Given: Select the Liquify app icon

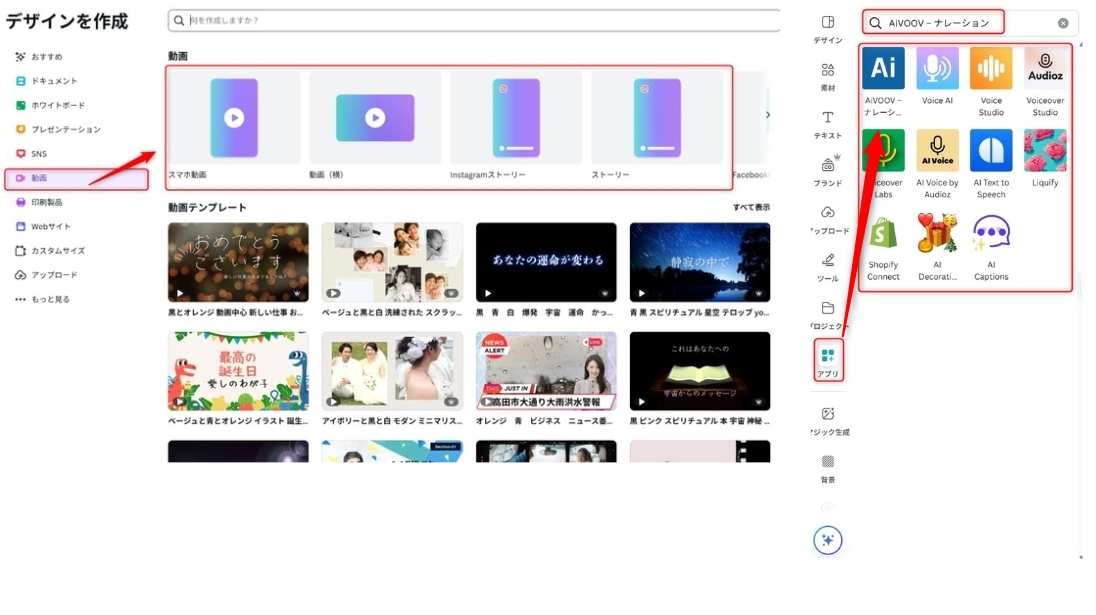Looking at the screenshot, I should 1045,151.
